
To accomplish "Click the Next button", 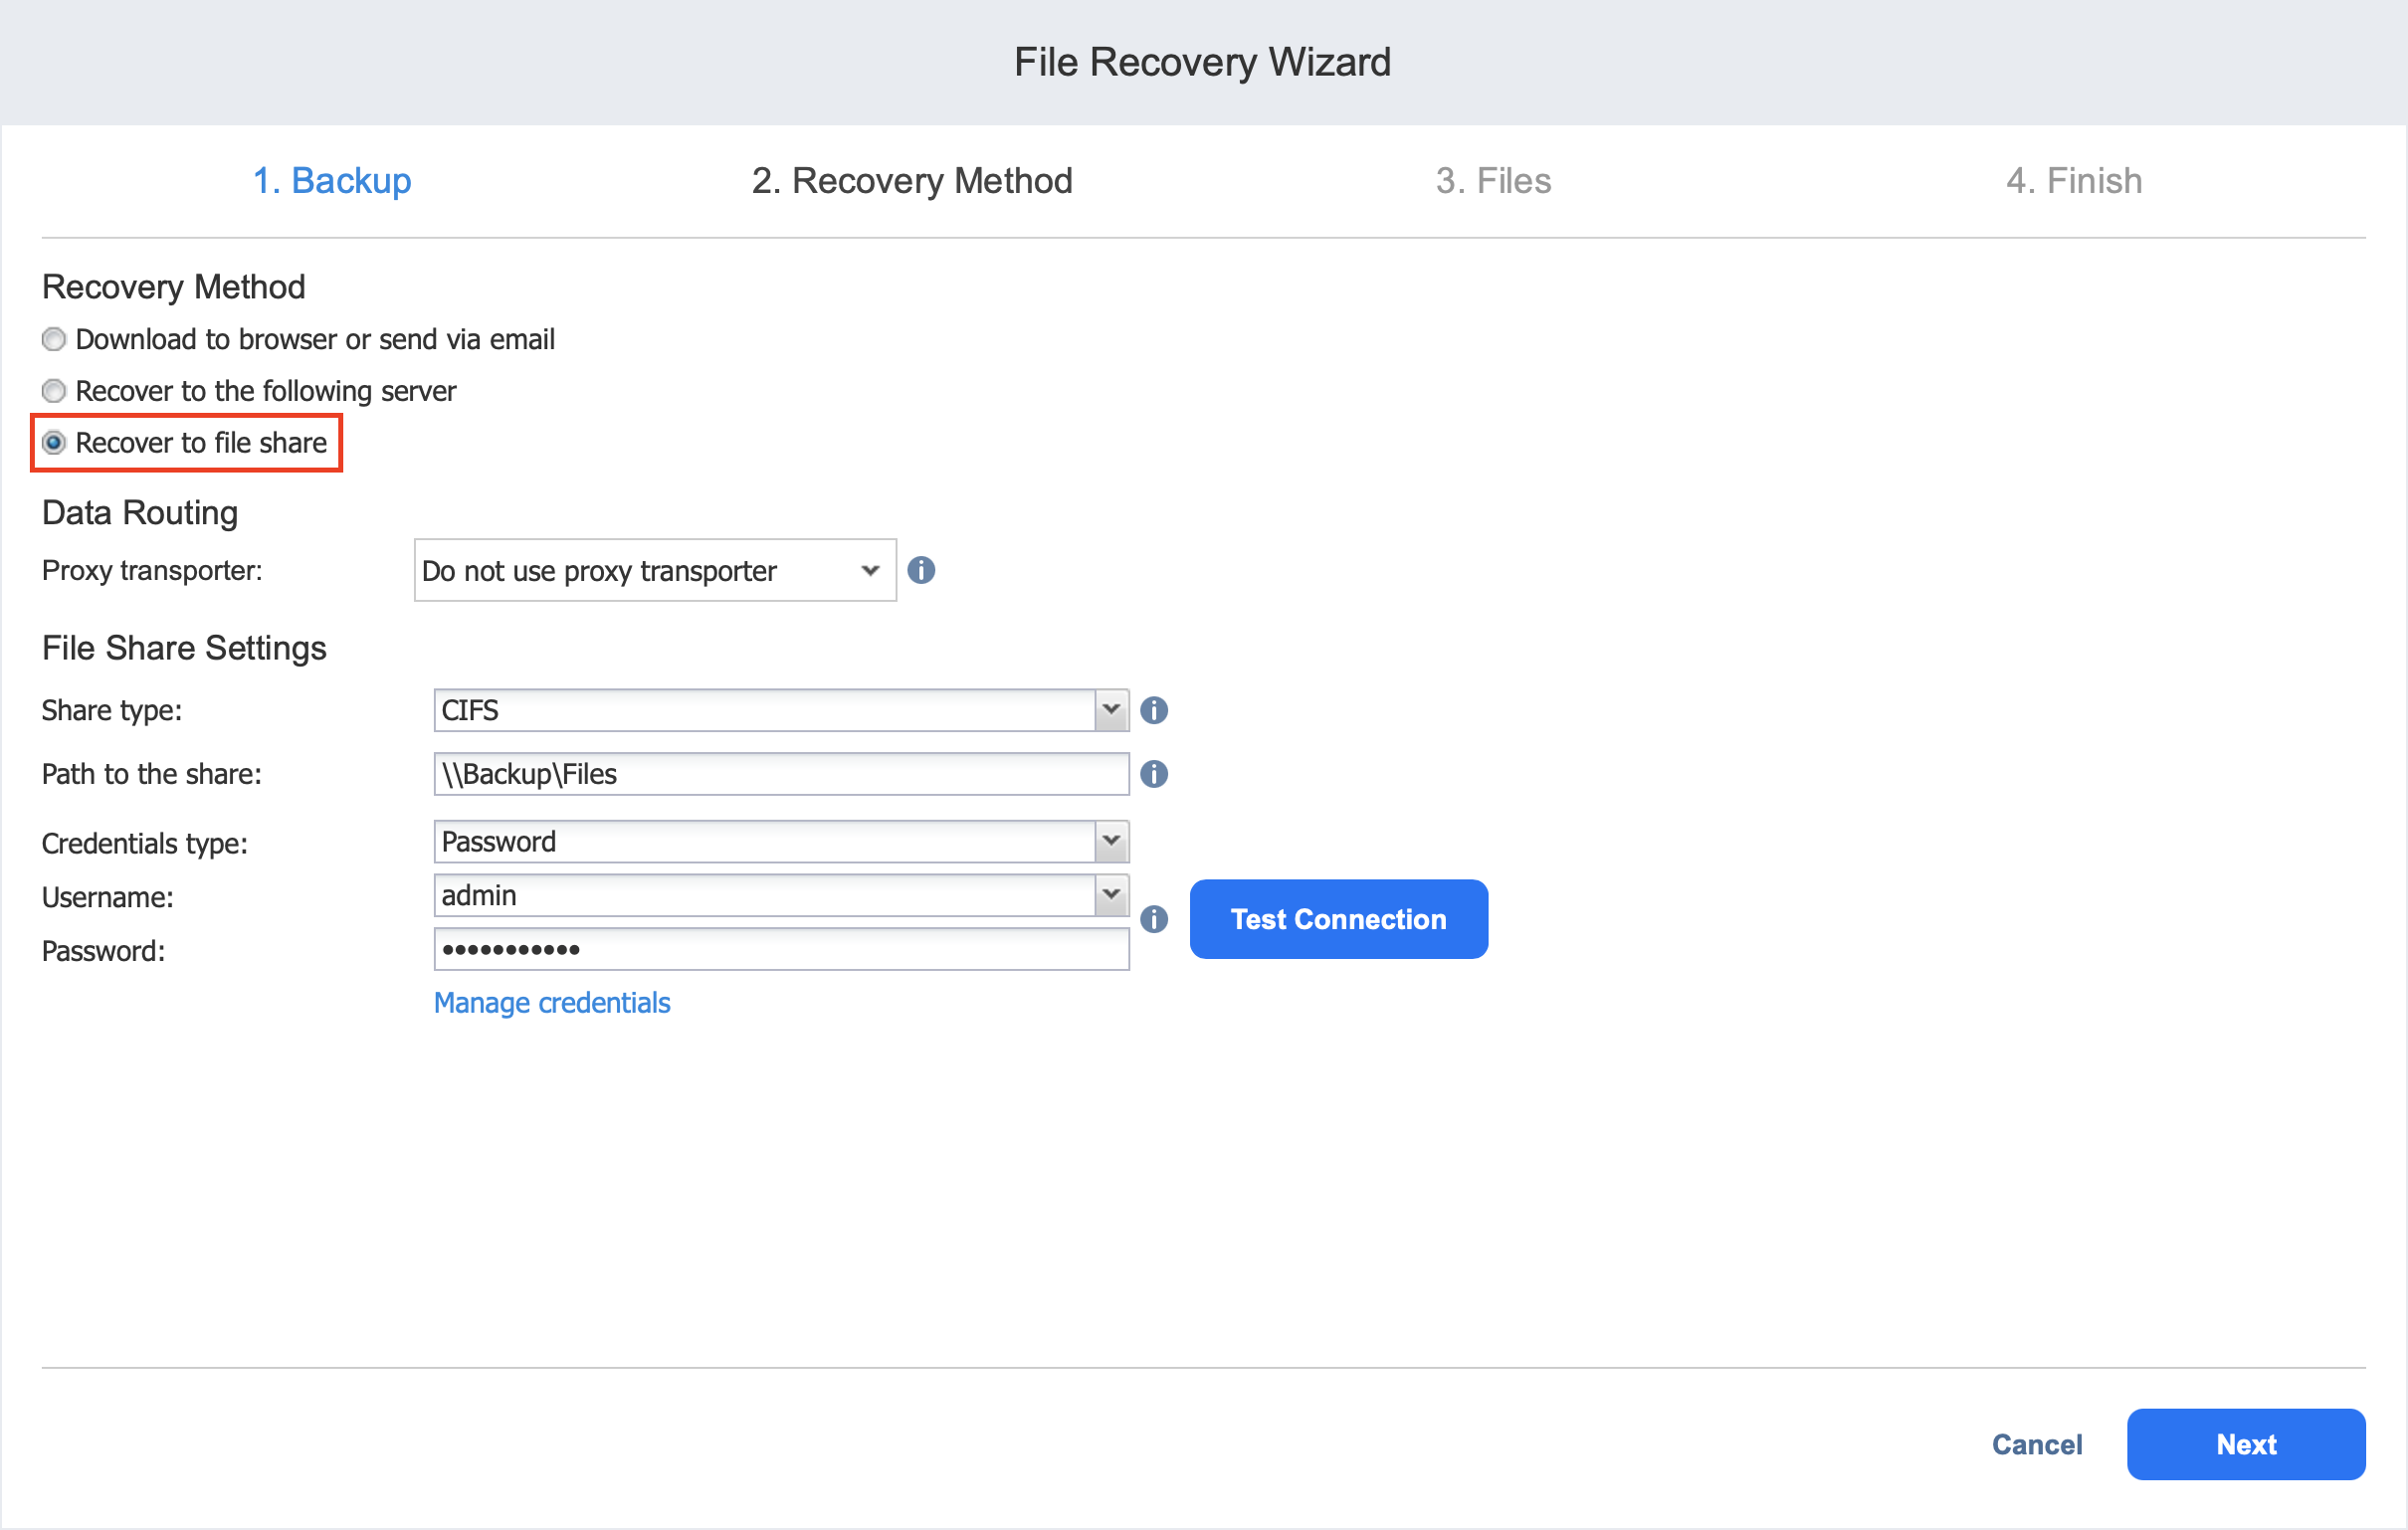I will [x=2245, y=1444].
